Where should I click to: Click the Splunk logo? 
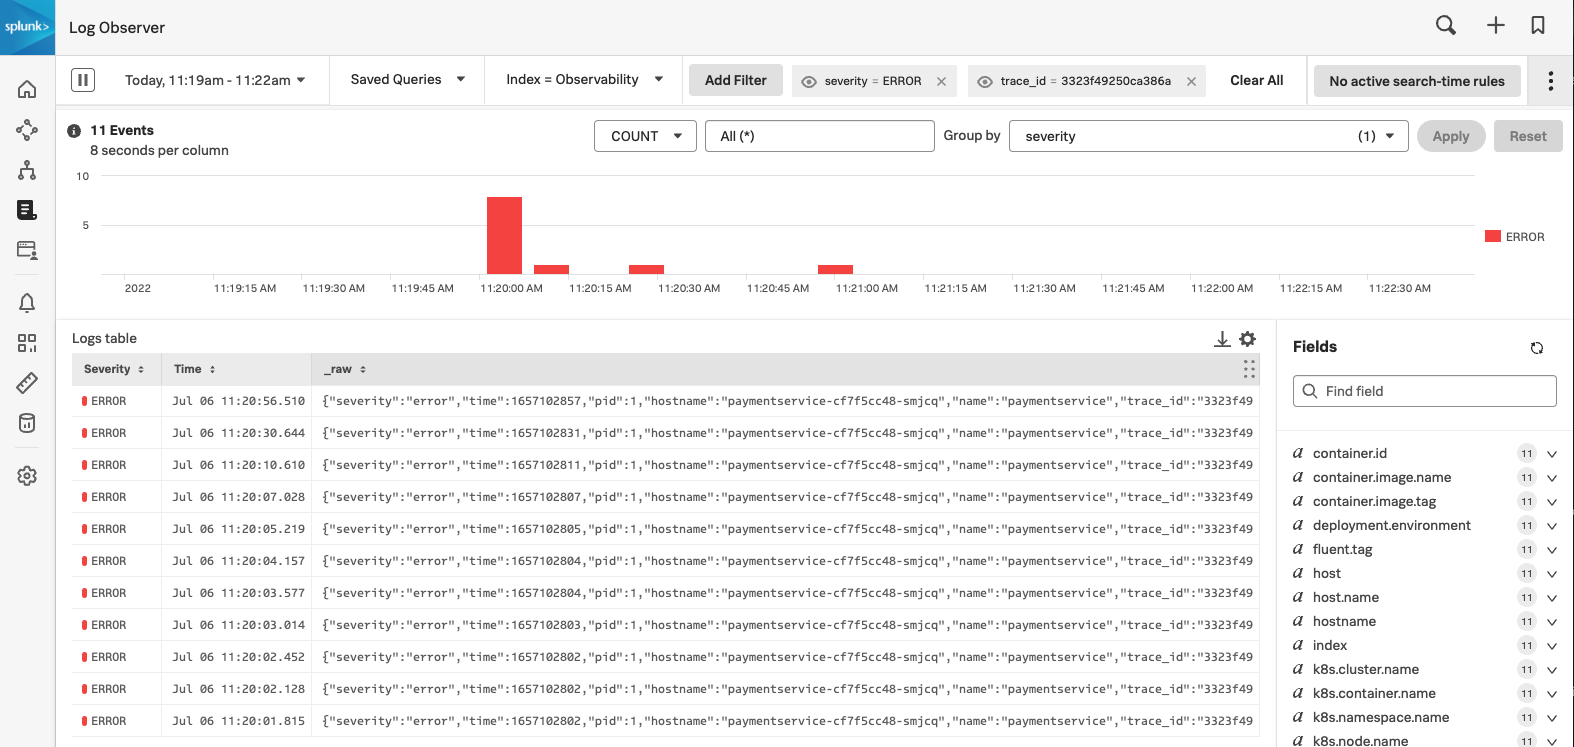[27, 27]
